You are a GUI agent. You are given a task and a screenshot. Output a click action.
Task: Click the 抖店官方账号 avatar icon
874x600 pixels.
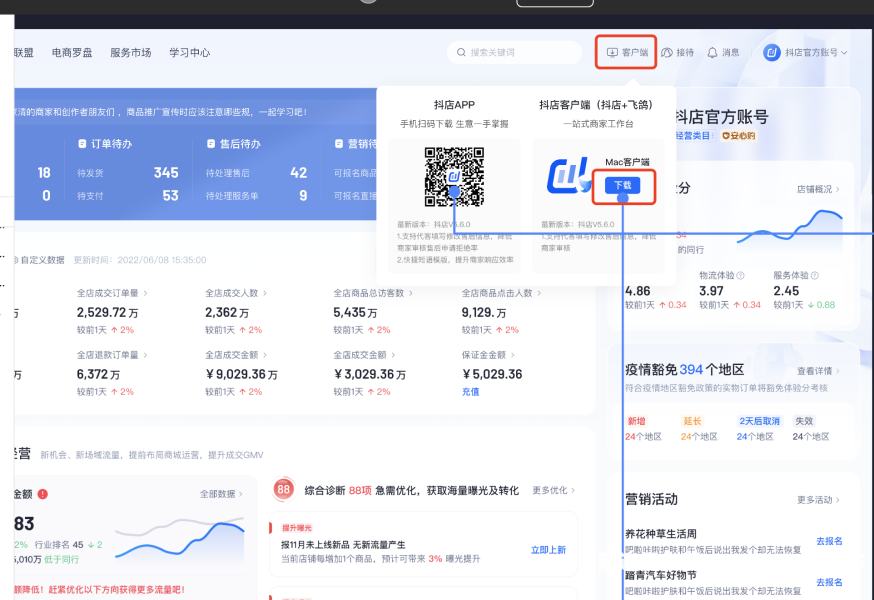(x=771, y=53)
